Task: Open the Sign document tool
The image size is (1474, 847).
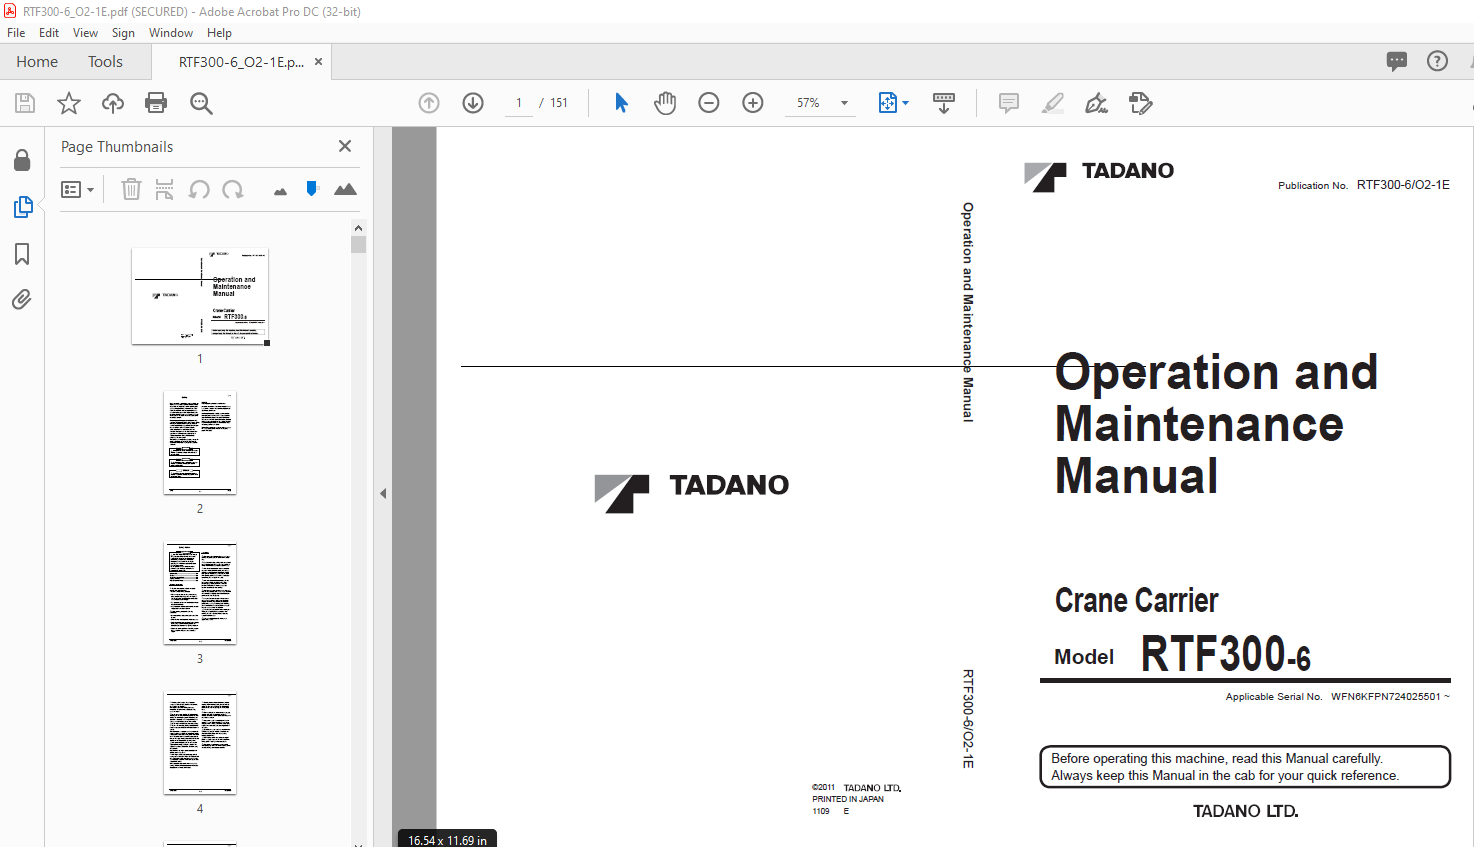Action: pos(1097,103)
